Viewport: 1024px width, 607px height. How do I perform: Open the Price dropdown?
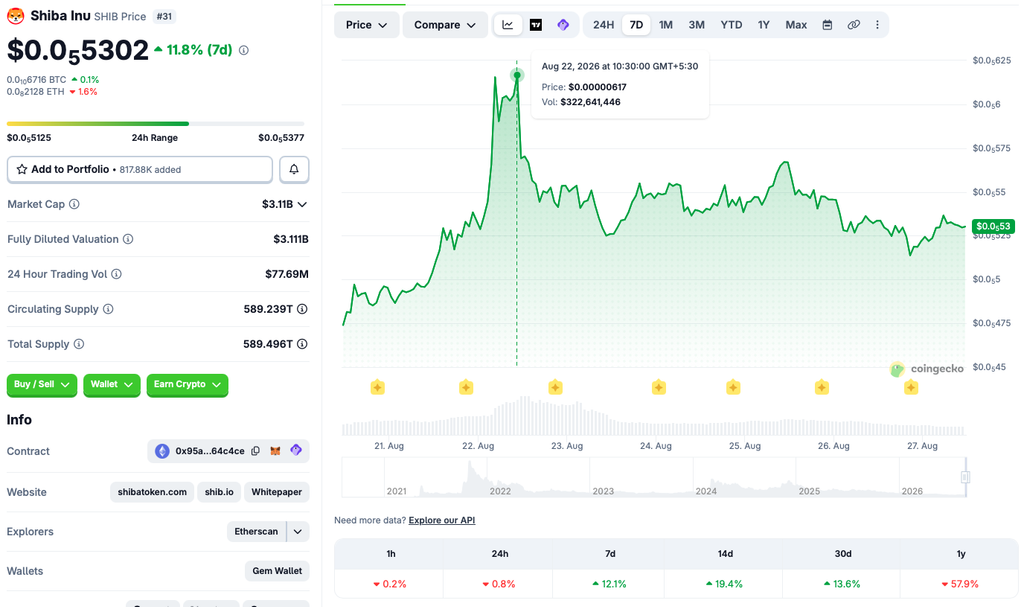[x=366, y=25]
